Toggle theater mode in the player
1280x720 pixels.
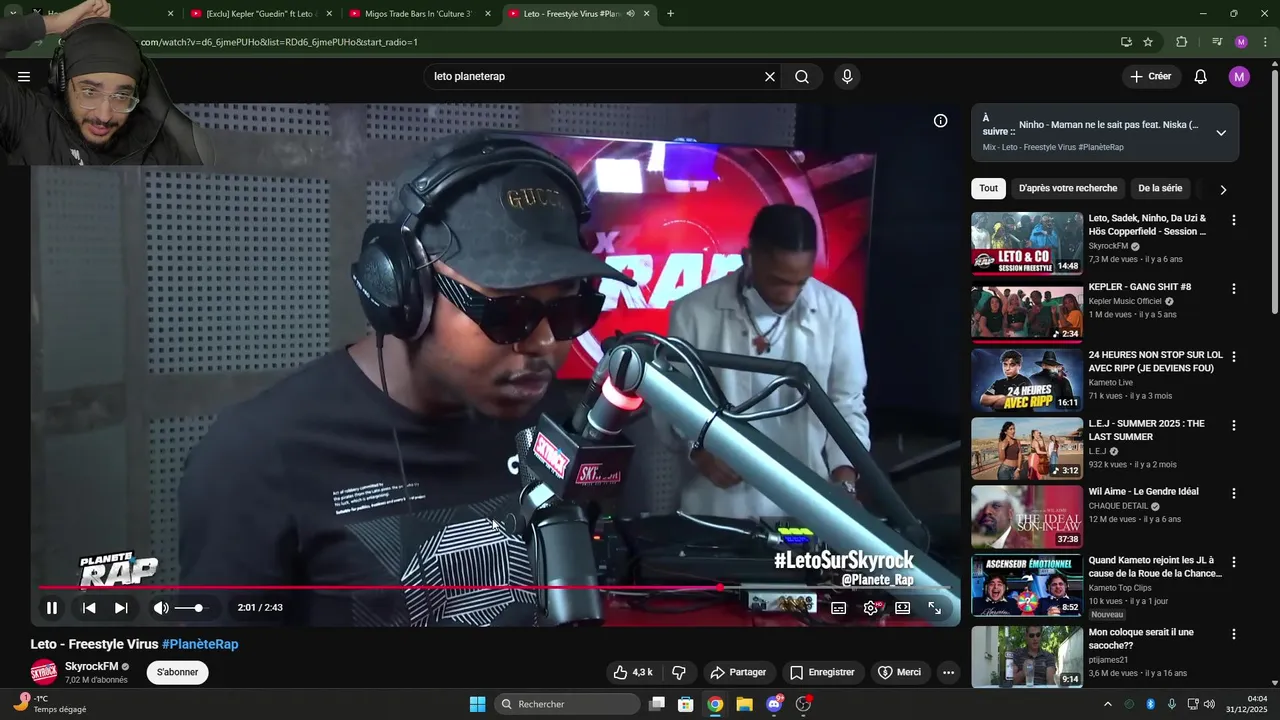(903, 608)
